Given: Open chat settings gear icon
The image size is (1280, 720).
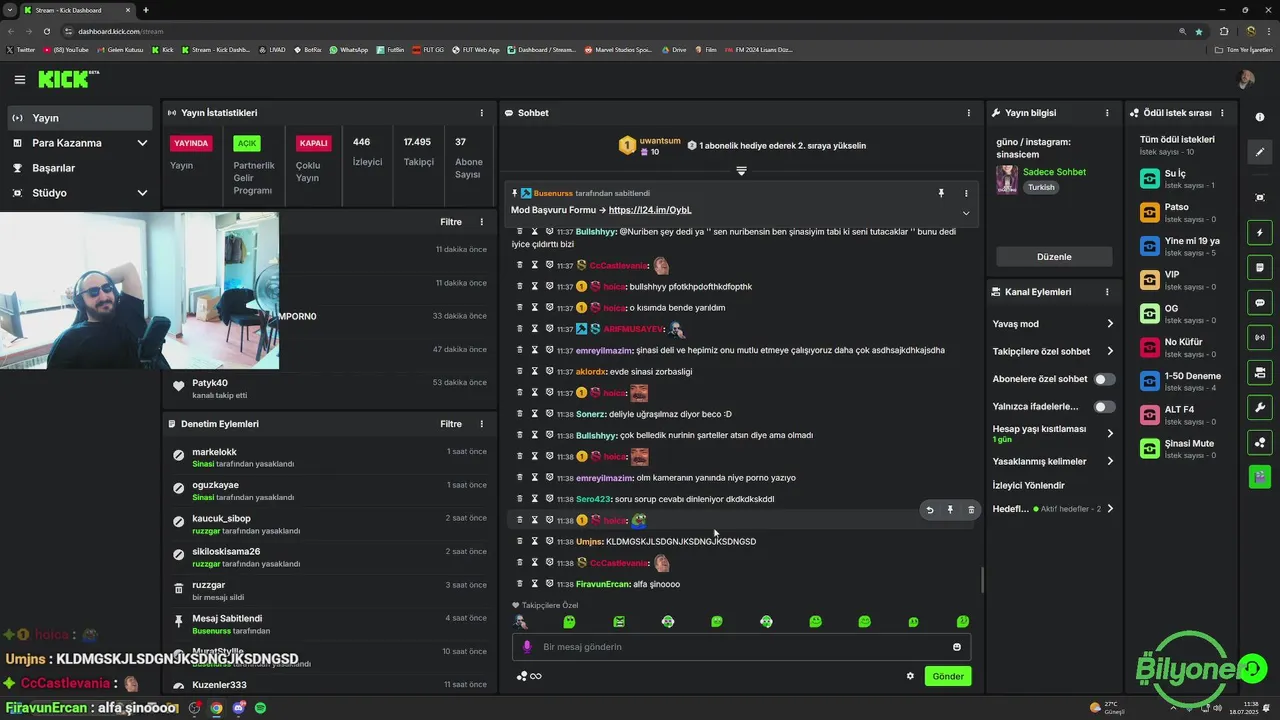Looking at the screenshot, I should [x=910, y=676].
